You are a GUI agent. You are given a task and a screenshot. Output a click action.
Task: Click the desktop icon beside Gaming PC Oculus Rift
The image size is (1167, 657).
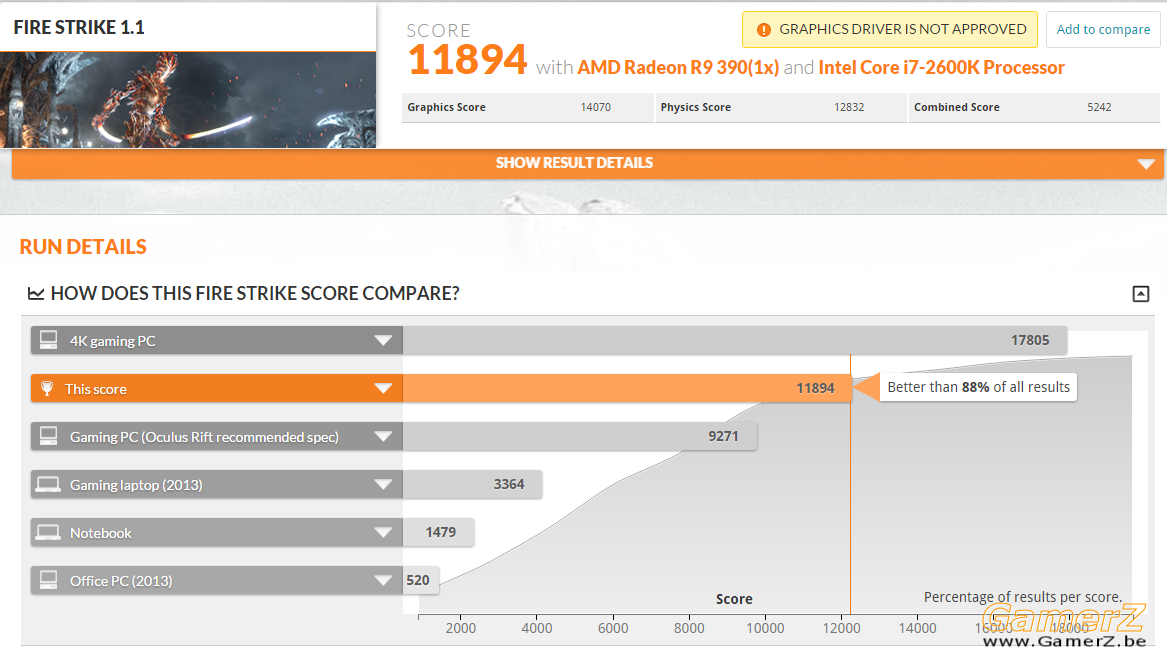(x=48, y=436)
